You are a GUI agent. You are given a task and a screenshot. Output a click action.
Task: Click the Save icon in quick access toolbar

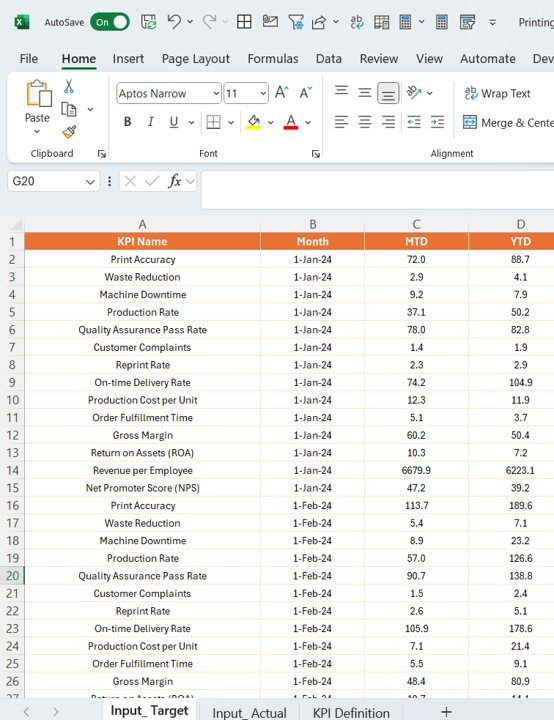pos(148,22)
